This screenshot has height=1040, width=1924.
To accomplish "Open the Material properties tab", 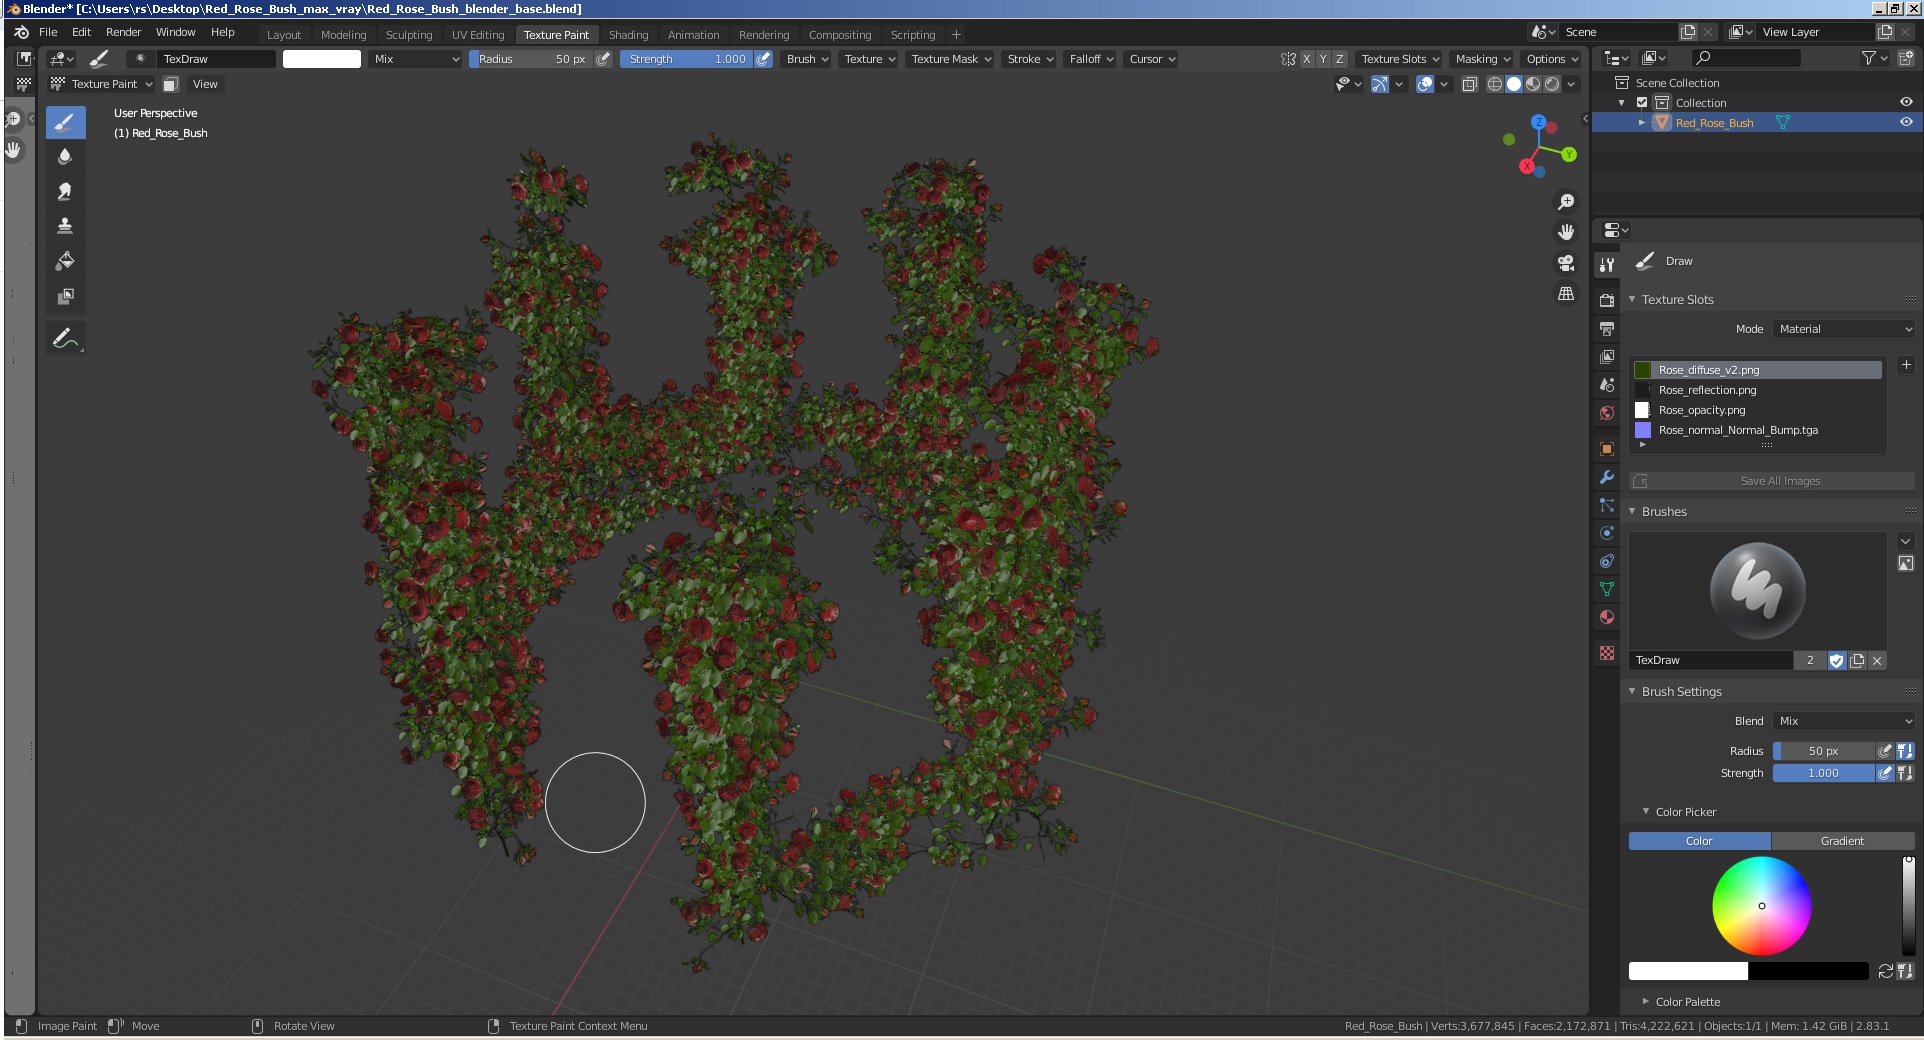I will 1607,617.
